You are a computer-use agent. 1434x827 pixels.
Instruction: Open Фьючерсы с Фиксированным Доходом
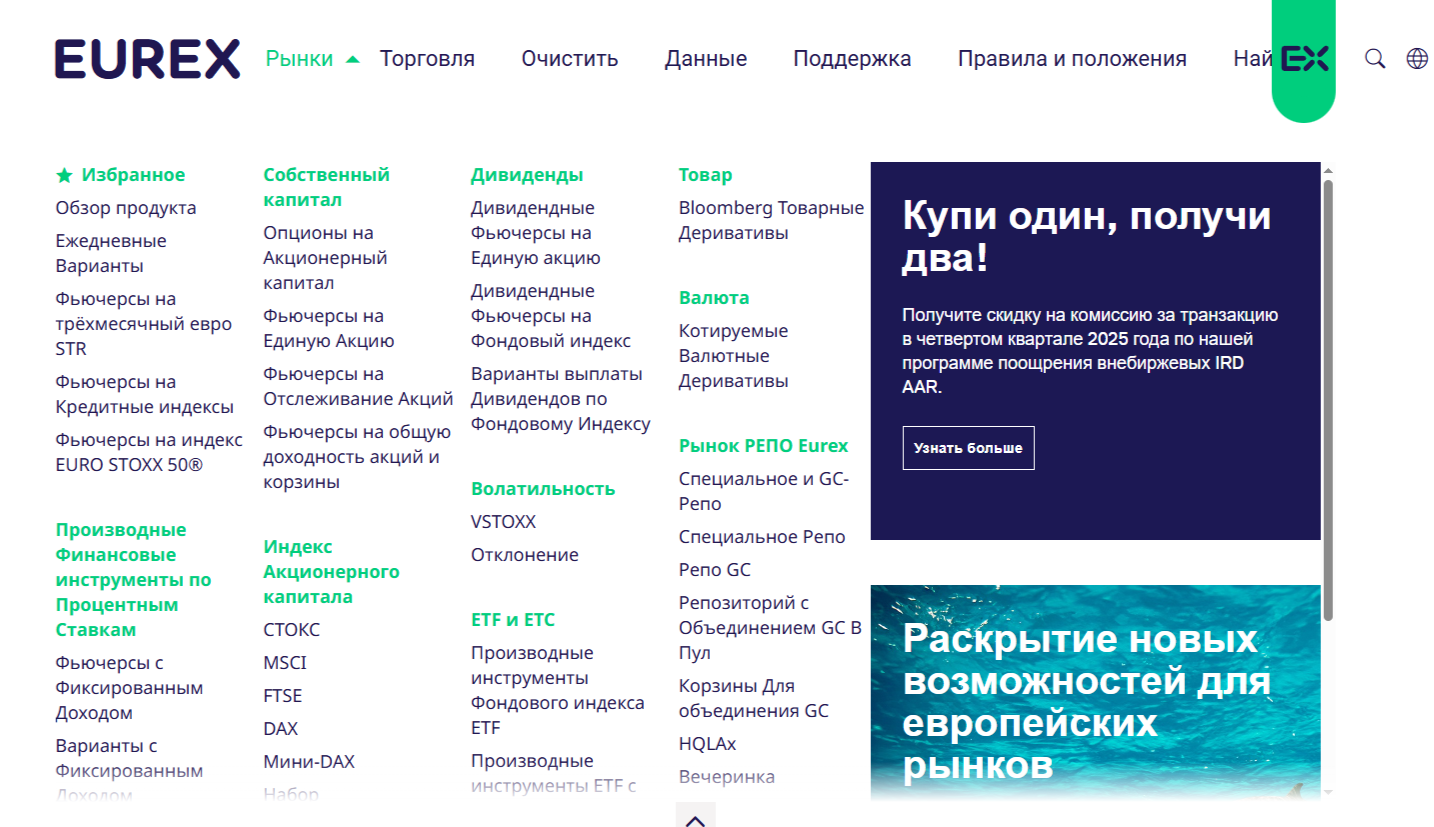point(129,688)
